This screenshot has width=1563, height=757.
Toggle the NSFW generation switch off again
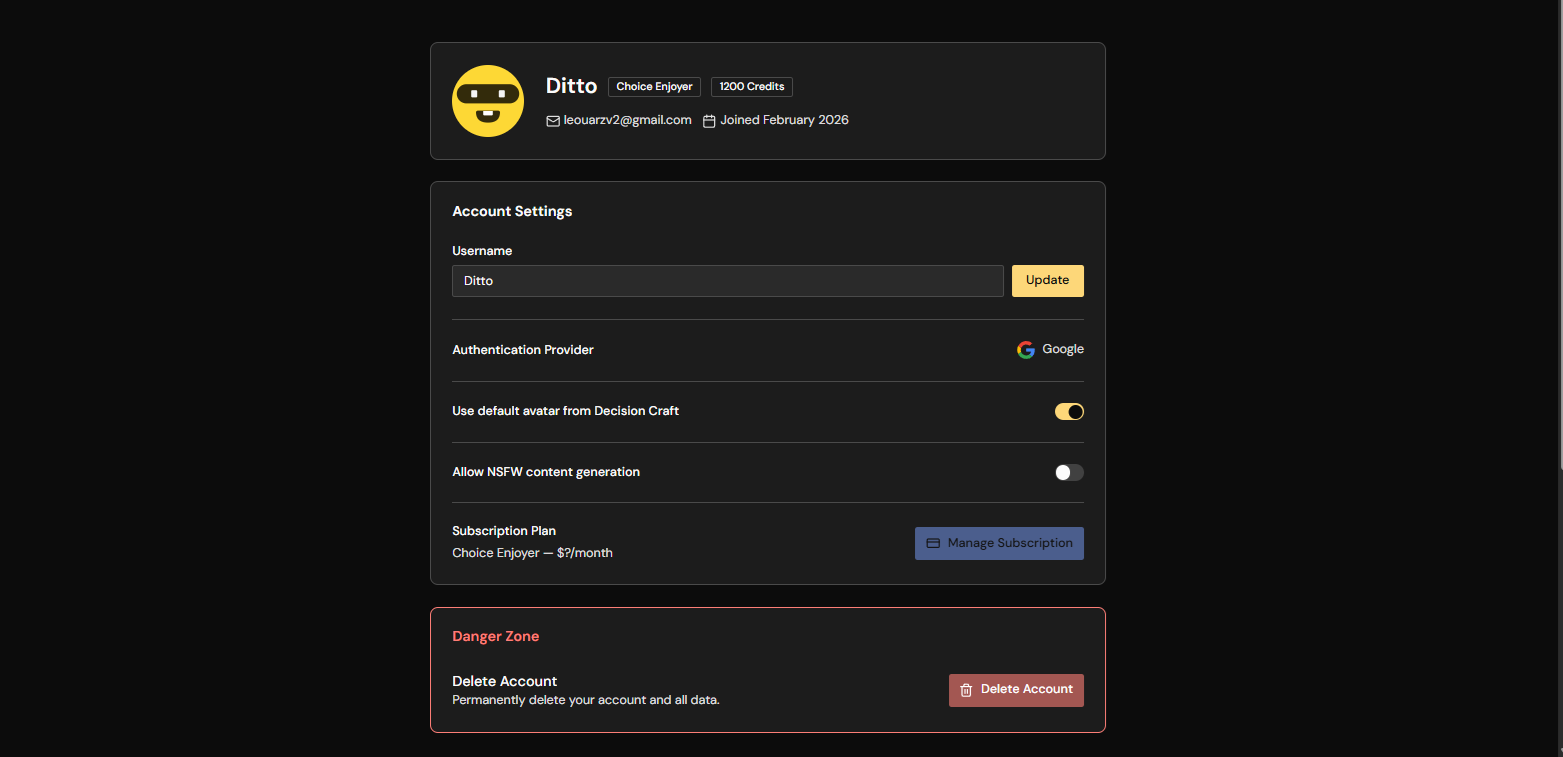click(1068, 472)
